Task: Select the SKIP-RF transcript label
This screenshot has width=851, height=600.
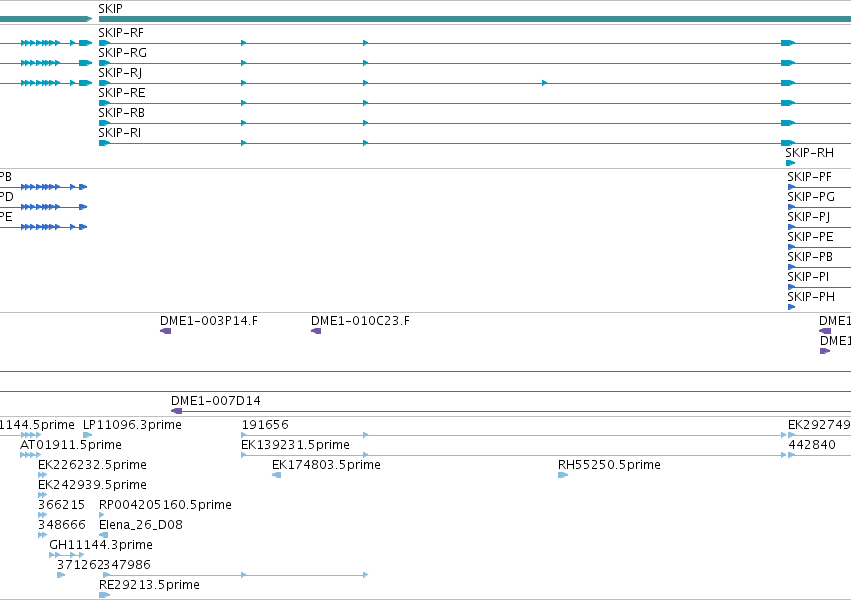Action: (x=121, y=33)
